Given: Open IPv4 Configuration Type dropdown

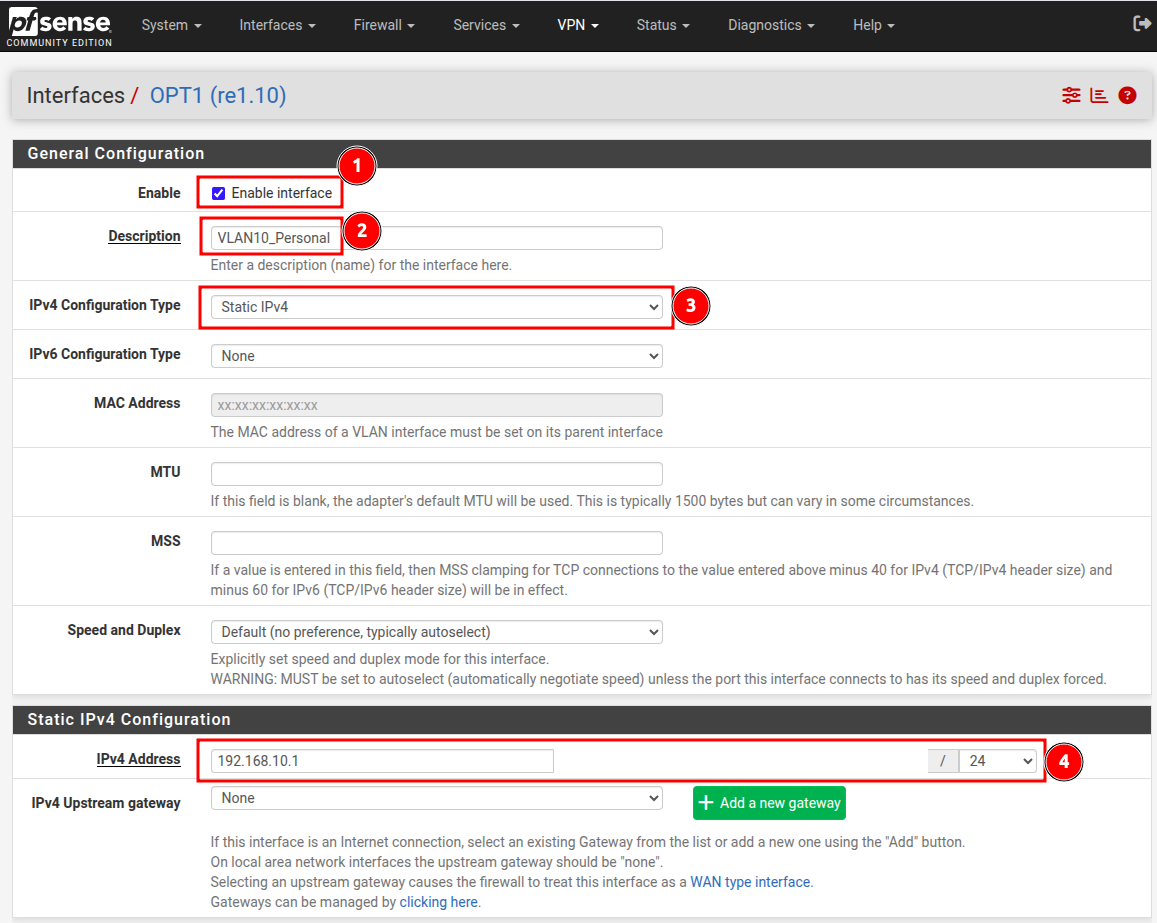Looking at the screenshot, I should point(437,307).
